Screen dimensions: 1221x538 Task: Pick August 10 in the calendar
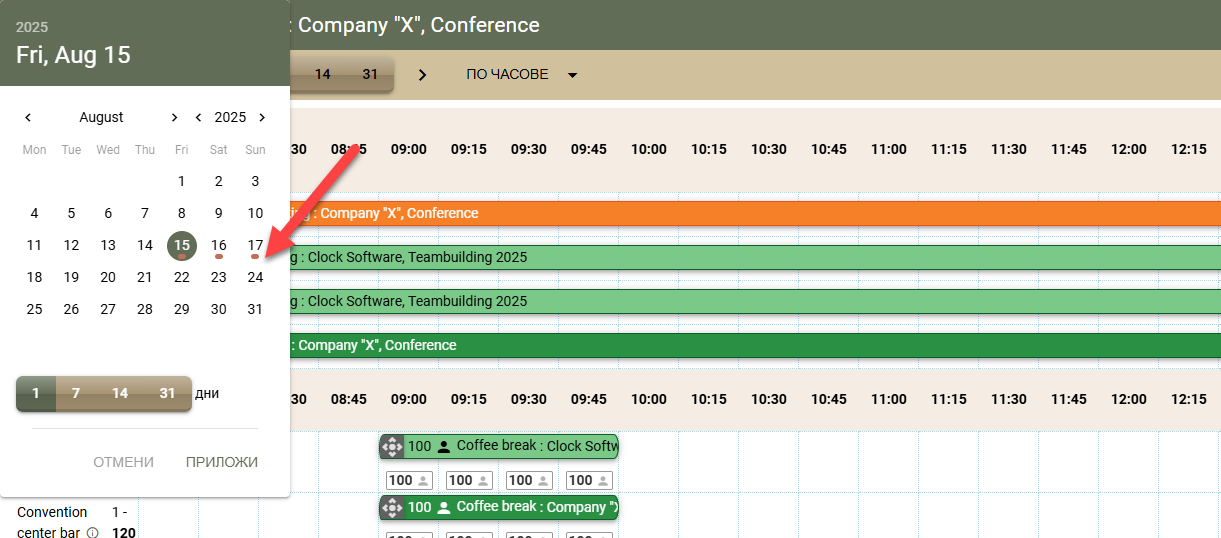tap(255, 213)
